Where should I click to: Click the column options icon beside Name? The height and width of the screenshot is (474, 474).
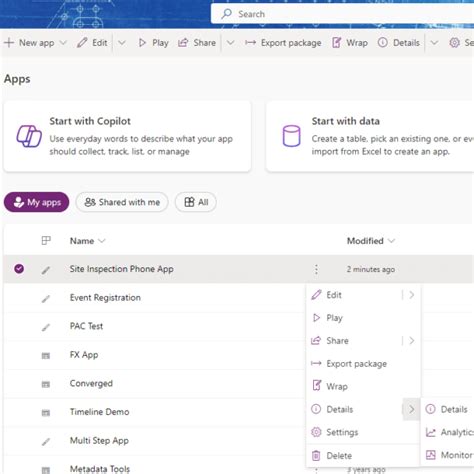46,240
